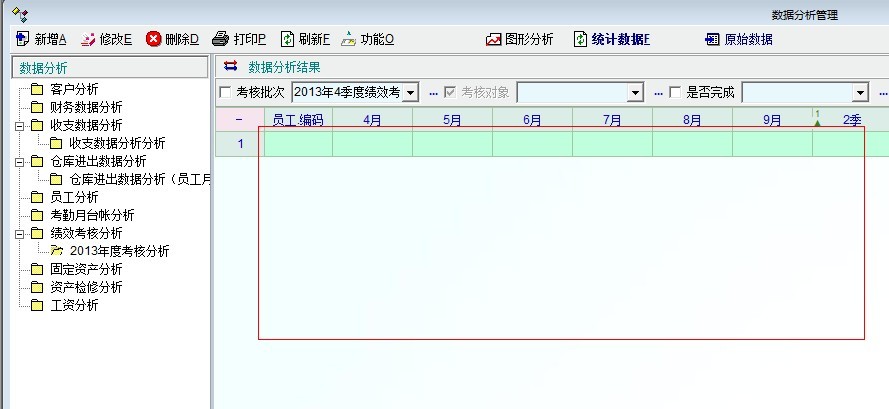Click the 9月 column header
Image resolution: width=889 pixels, height=409 pixels.
[771, 120]
